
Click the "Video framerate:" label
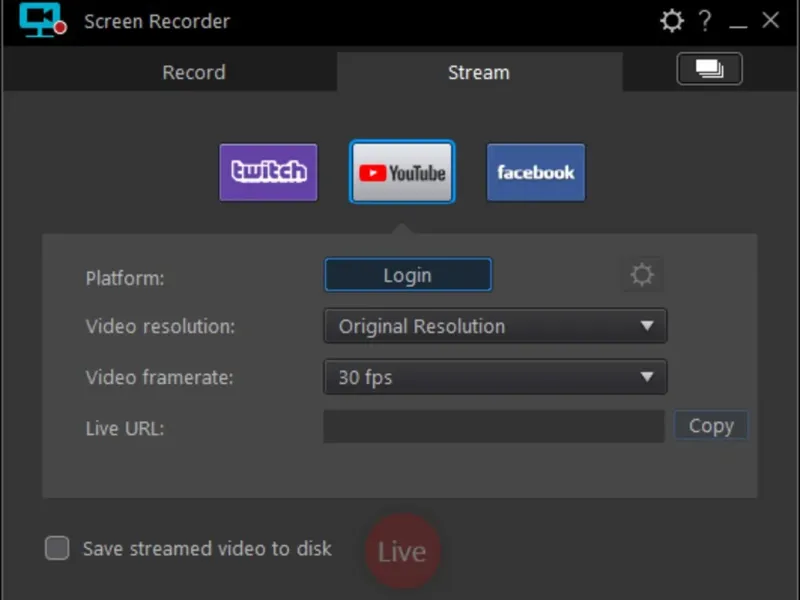click(x=159, y=378)
